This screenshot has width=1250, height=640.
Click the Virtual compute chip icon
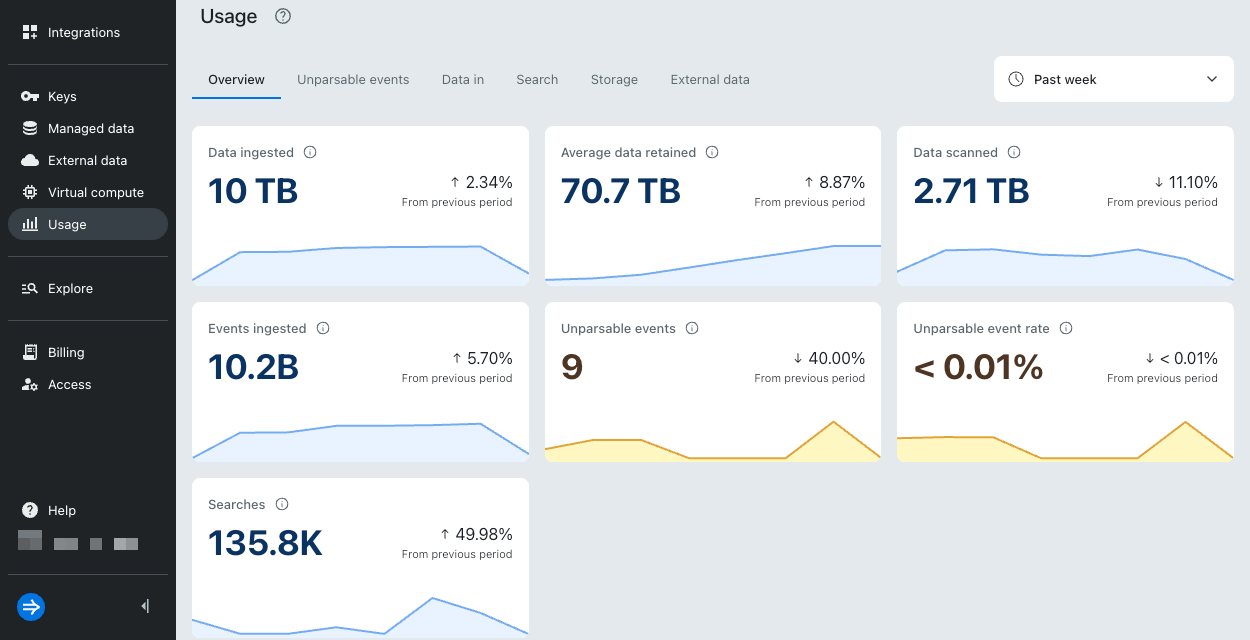[x=30, y=192]
